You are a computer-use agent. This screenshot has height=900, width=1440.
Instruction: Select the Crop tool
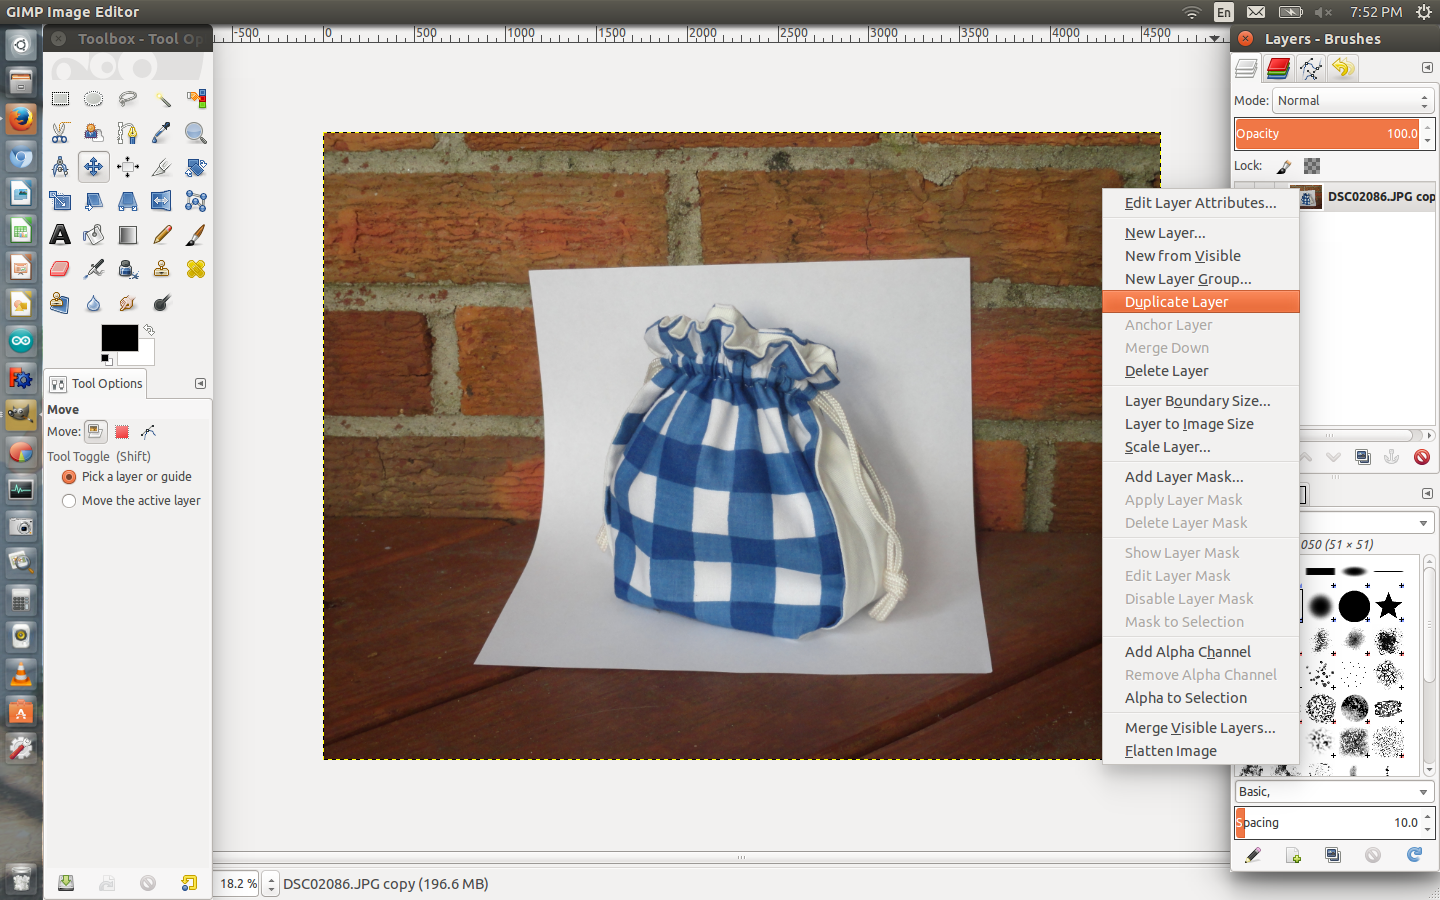click(162, 167)
